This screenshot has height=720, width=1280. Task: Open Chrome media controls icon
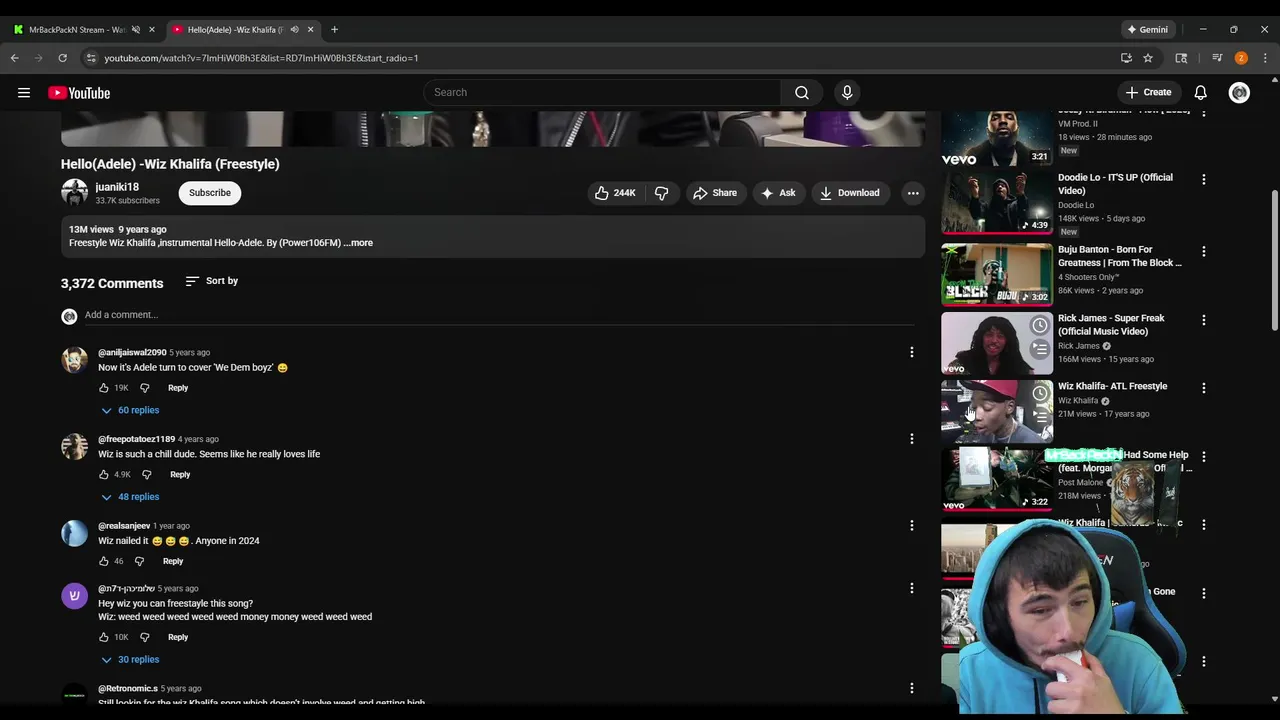pos(1217,58)
